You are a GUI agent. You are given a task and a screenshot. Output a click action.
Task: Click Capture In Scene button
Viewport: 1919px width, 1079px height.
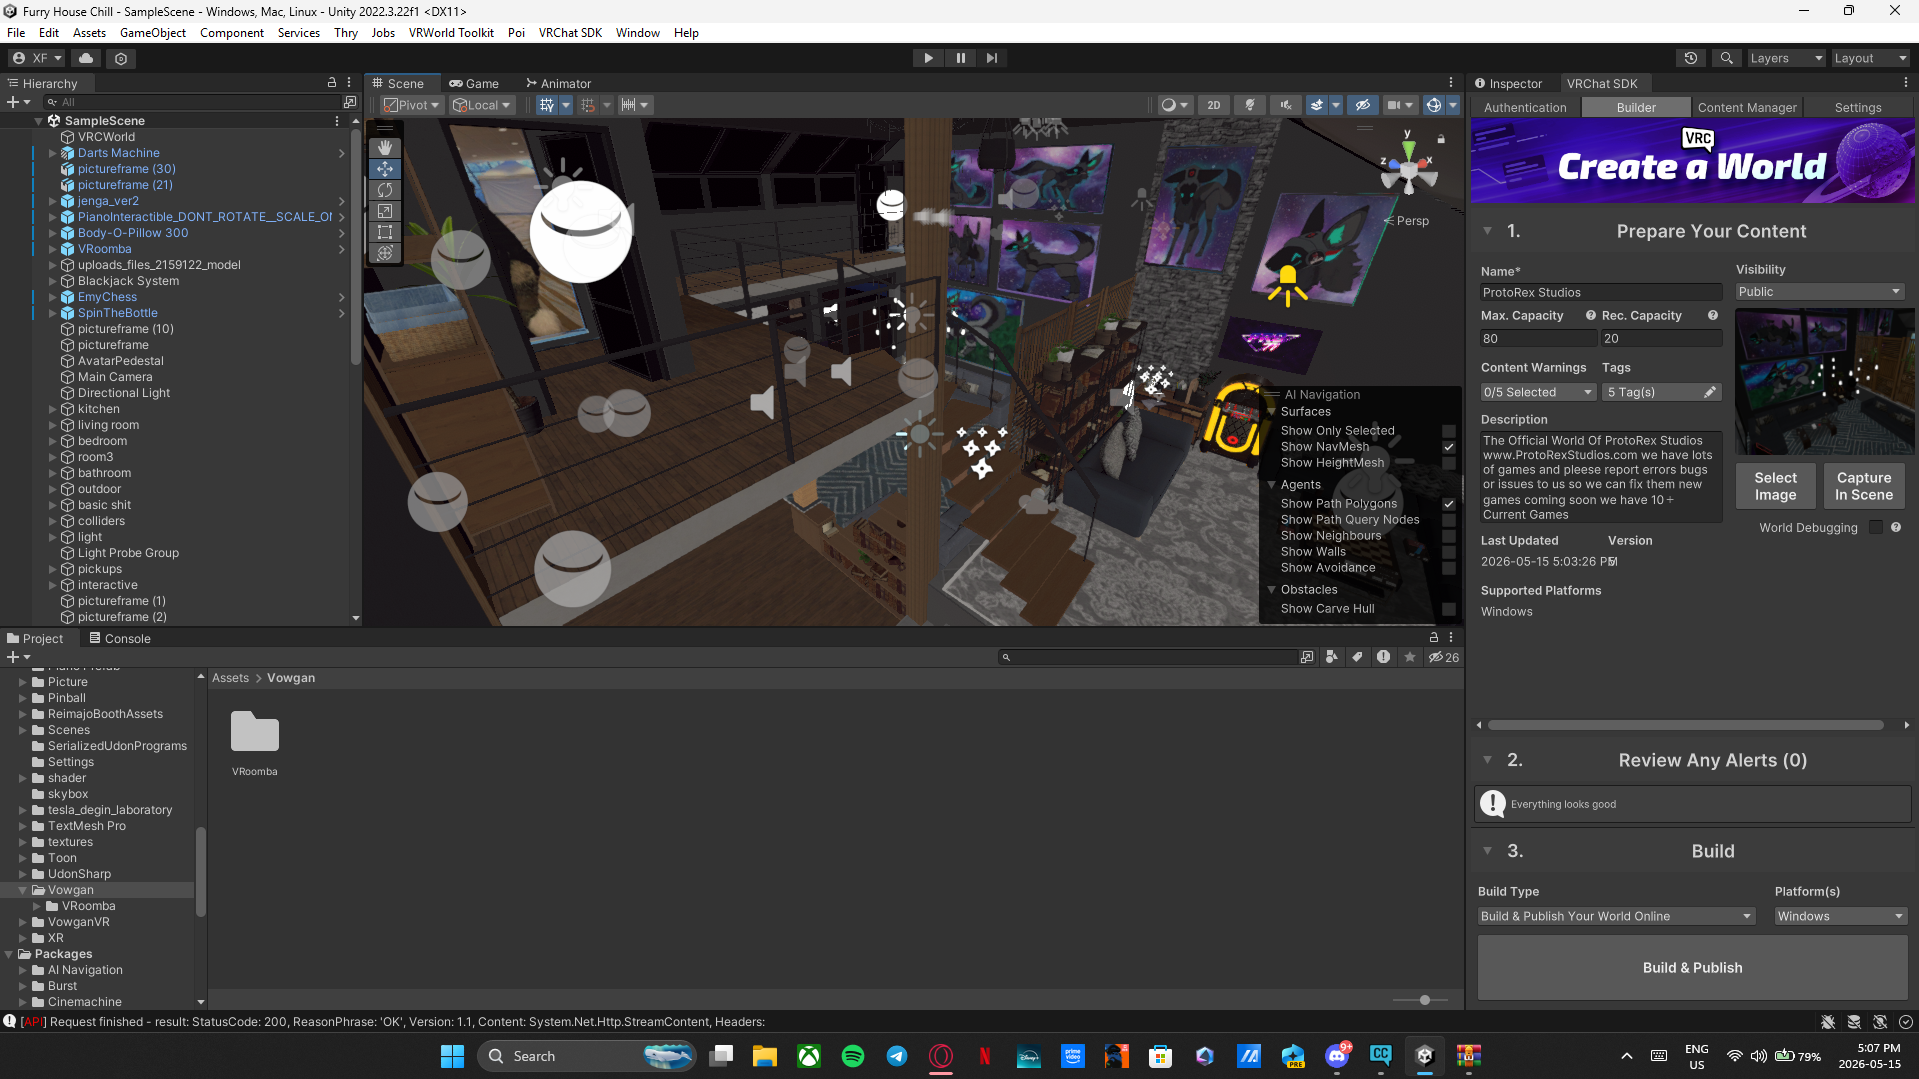click(1863, 486)
